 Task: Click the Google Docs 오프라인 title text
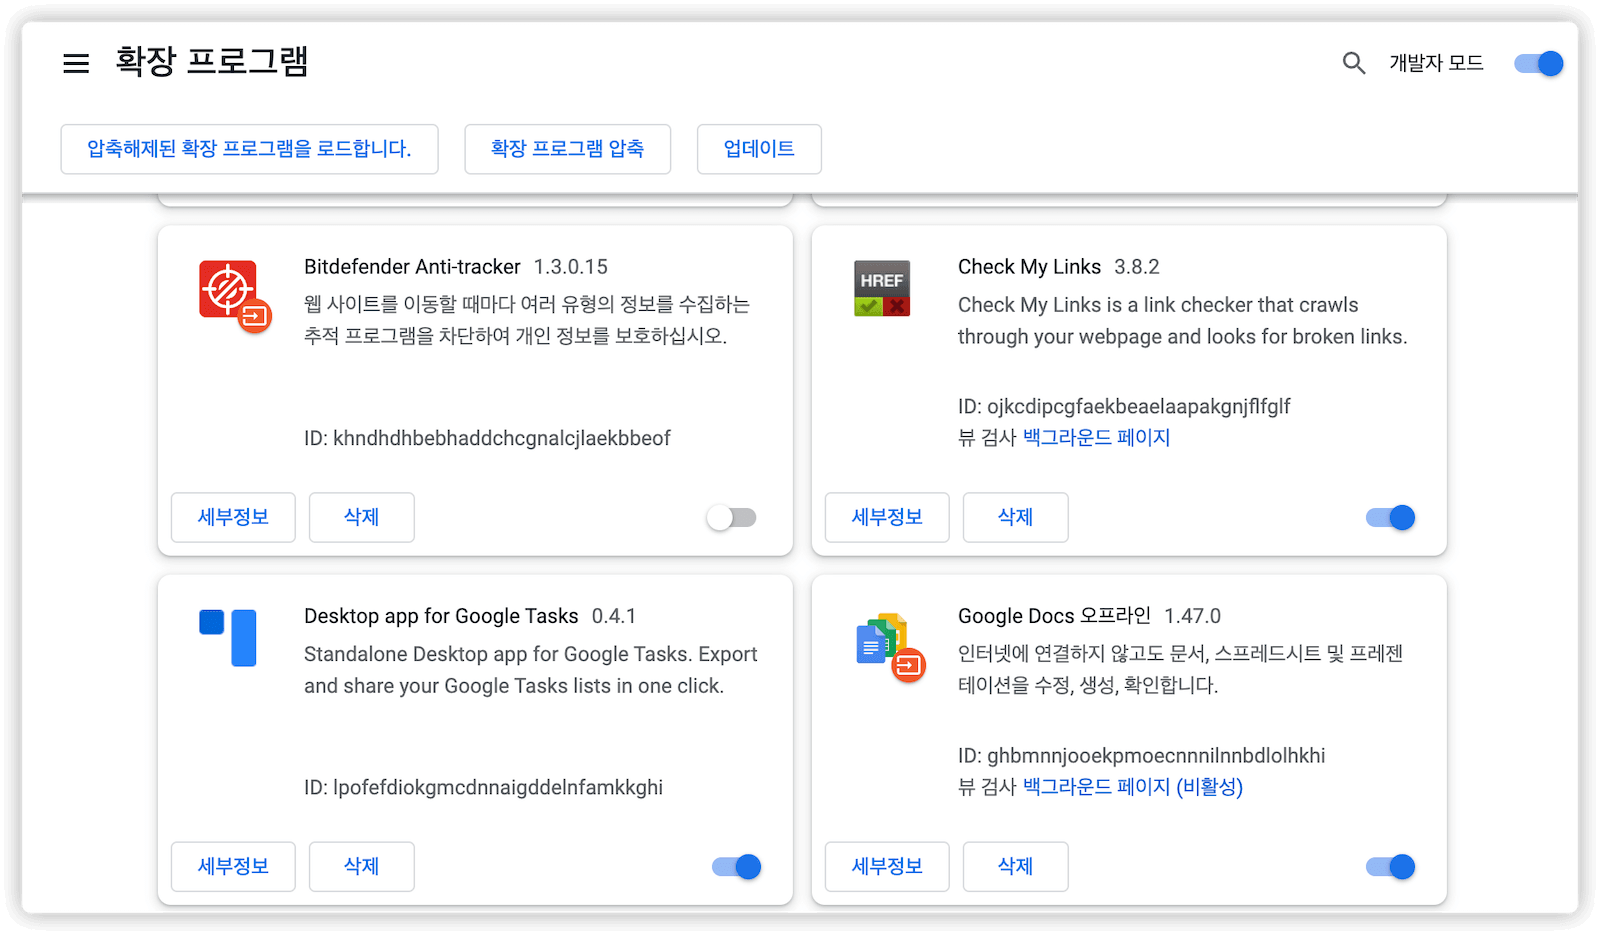1054,616
